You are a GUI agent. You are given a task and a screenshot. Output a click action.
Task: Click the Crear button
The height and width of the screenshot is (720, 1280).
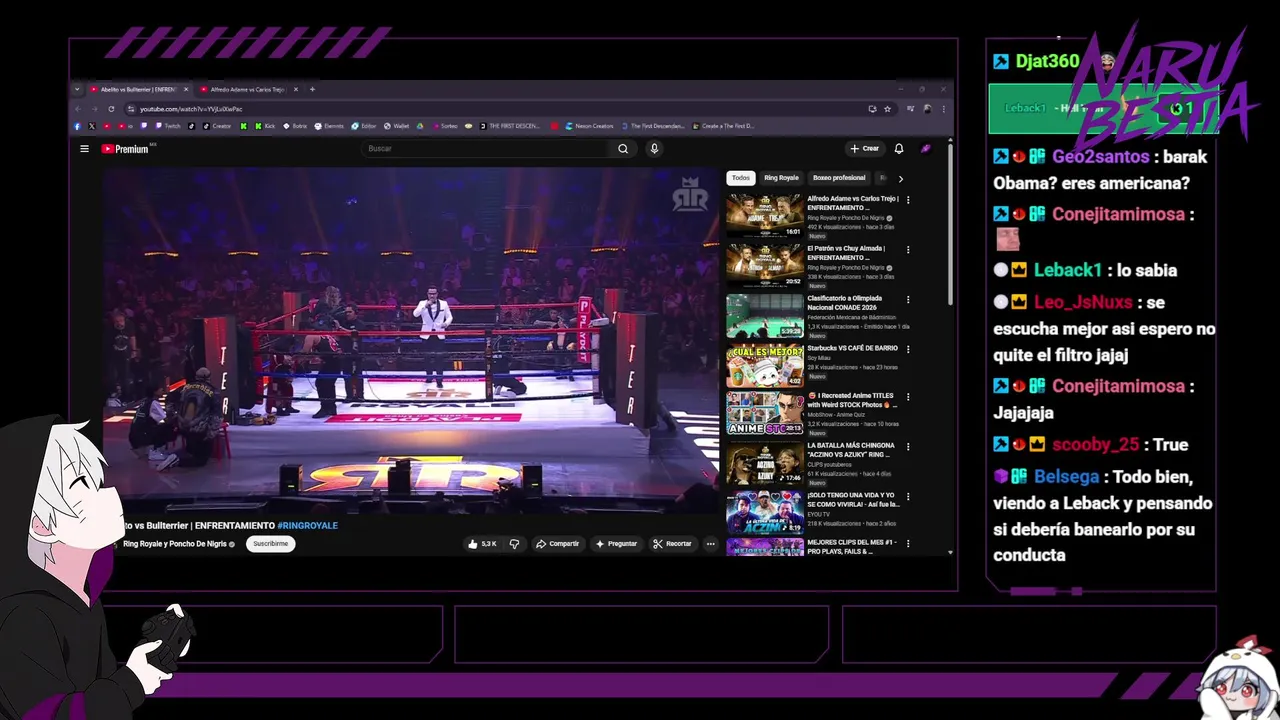(865, 149)
